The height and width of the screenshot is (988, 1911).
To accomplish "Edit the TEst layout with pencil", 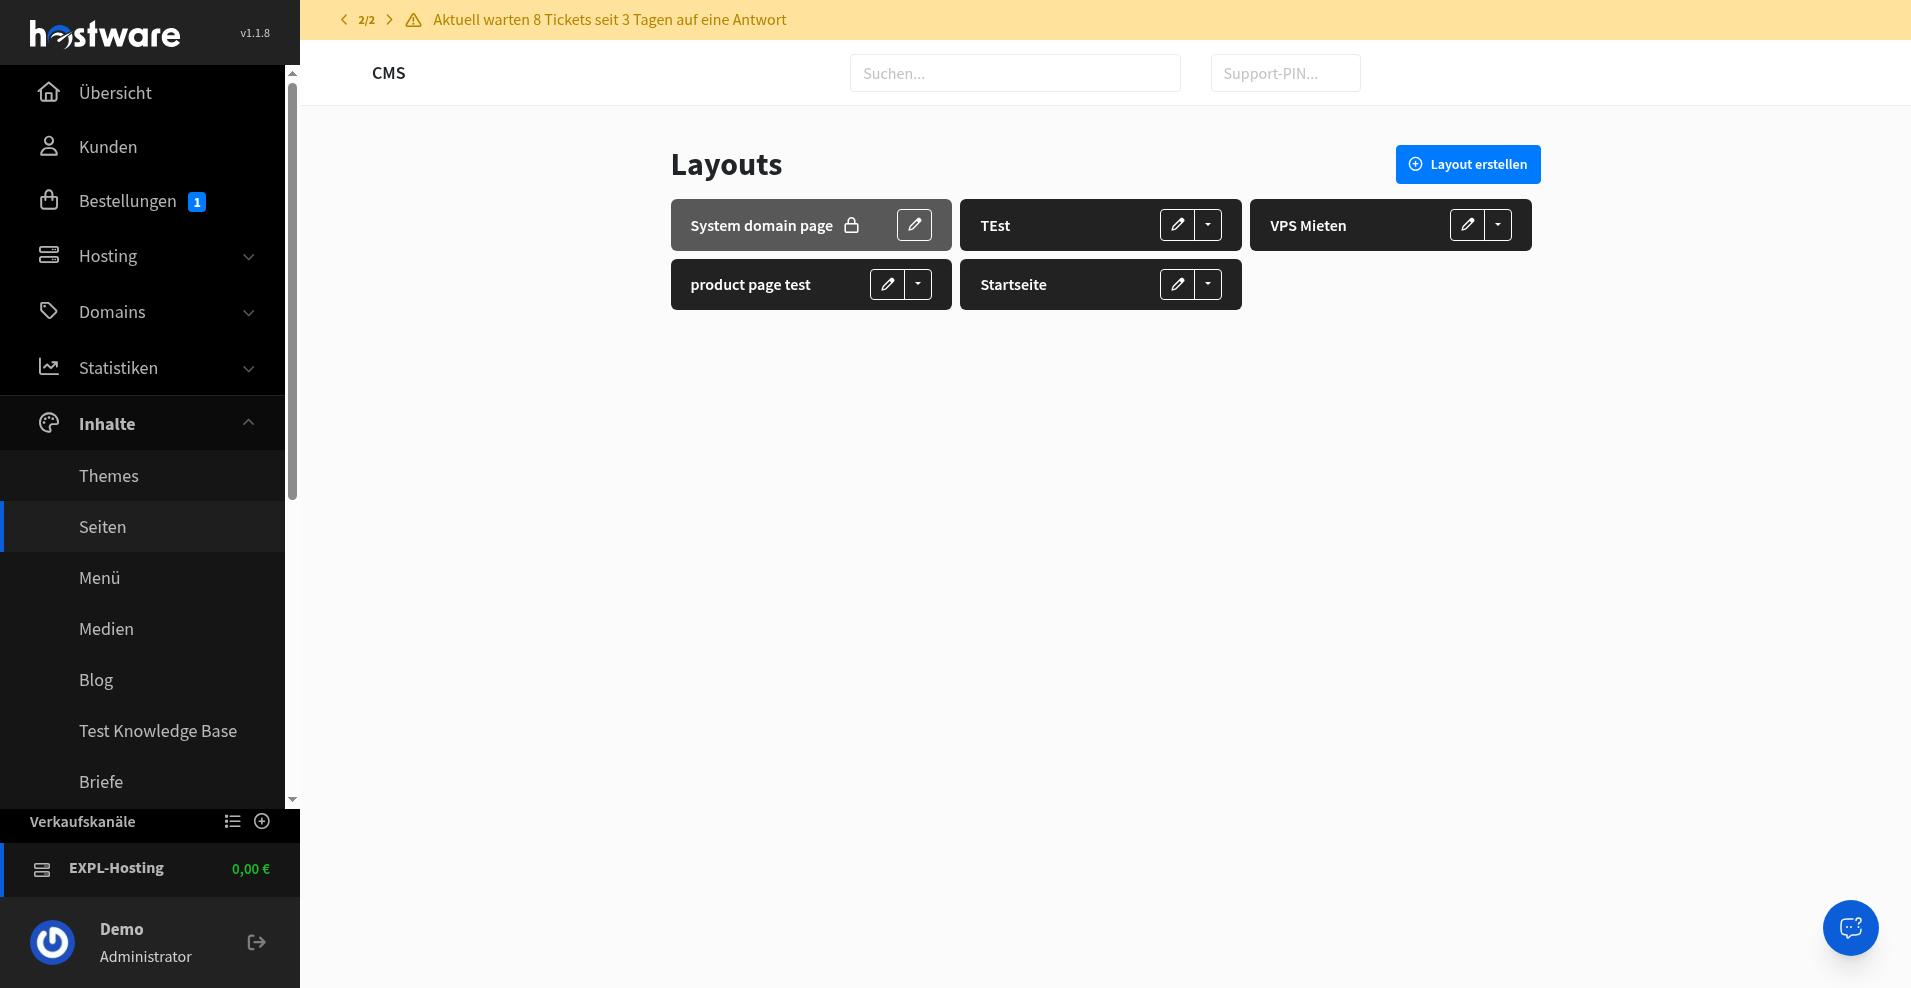I will pos(1177,225).
